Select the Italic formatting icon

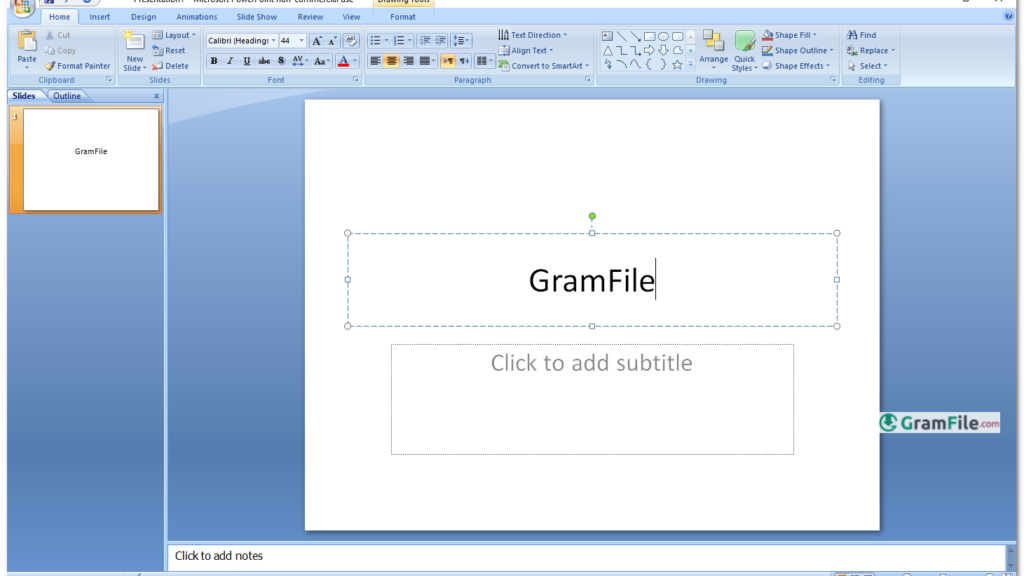tap(230, 60)
